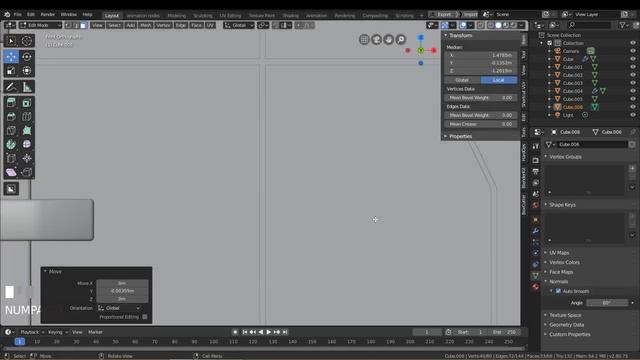This screenshot has width=640, height=360.
Task: Enable face select mode
Action: click(83, 25)
